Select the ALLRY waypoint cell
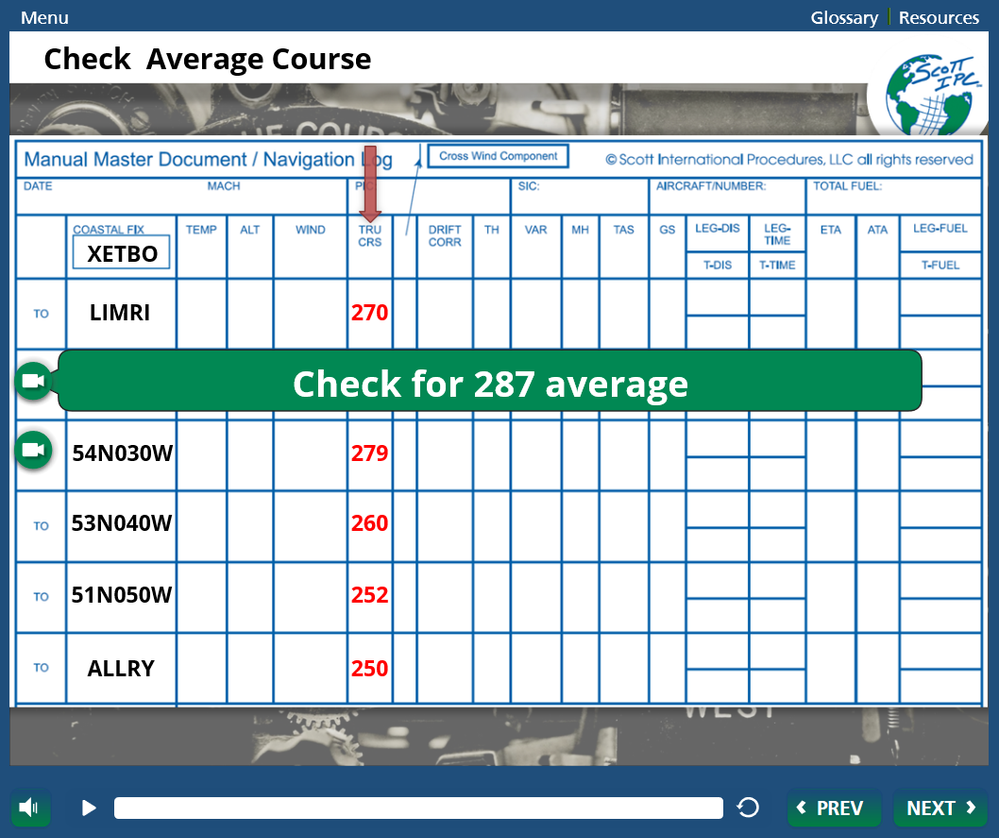The height and width of the screenshot is (838, 999). click(121, 668)
